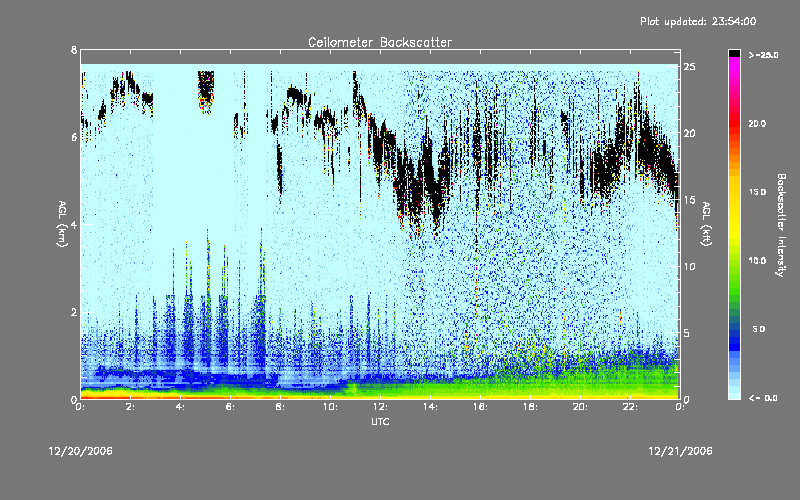
Task: Click the "14:" UTC hour tick
Action: point(431,407)
